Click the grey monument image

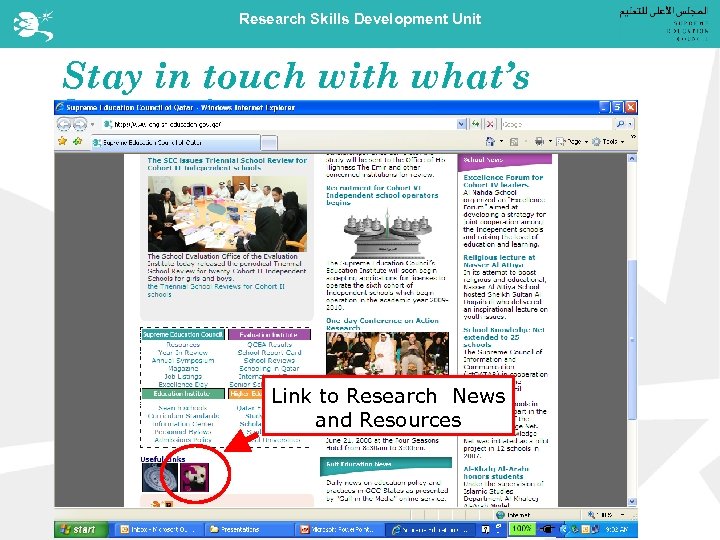(388, 233)
